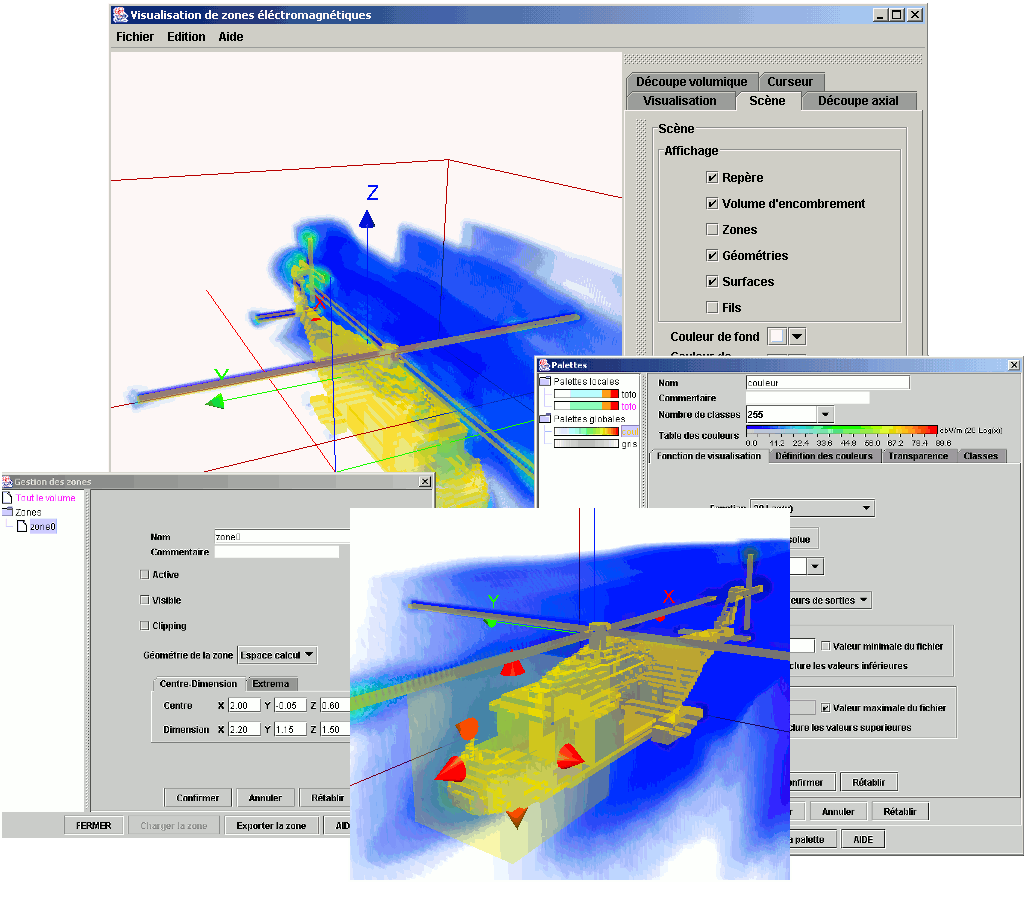Open the Edition menu
This screenshot has width=1024, height=900.
click(186, 37)
